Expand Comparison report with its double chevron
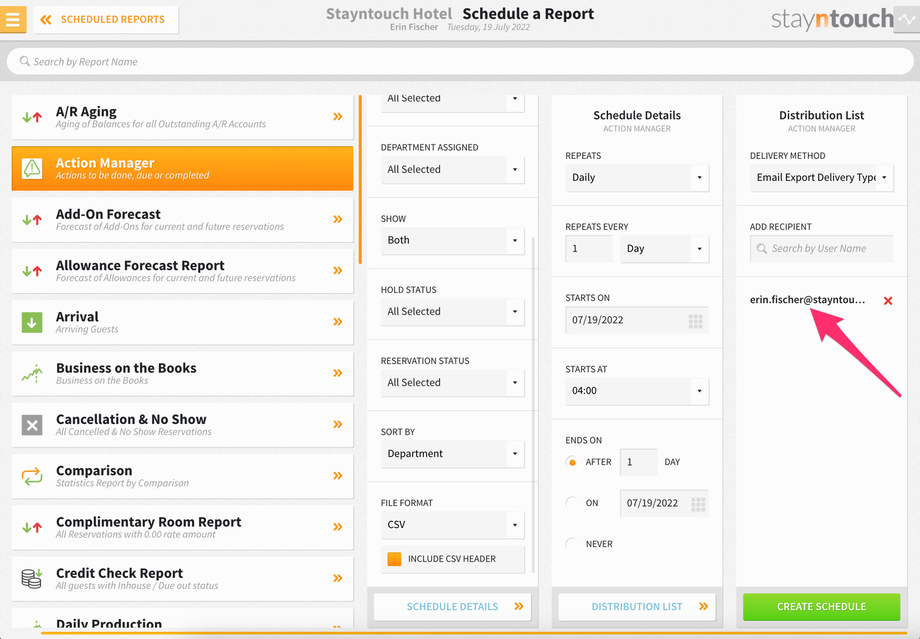This screenshot has width=920, height=639. pyautogui.click(x=337, y=475)
